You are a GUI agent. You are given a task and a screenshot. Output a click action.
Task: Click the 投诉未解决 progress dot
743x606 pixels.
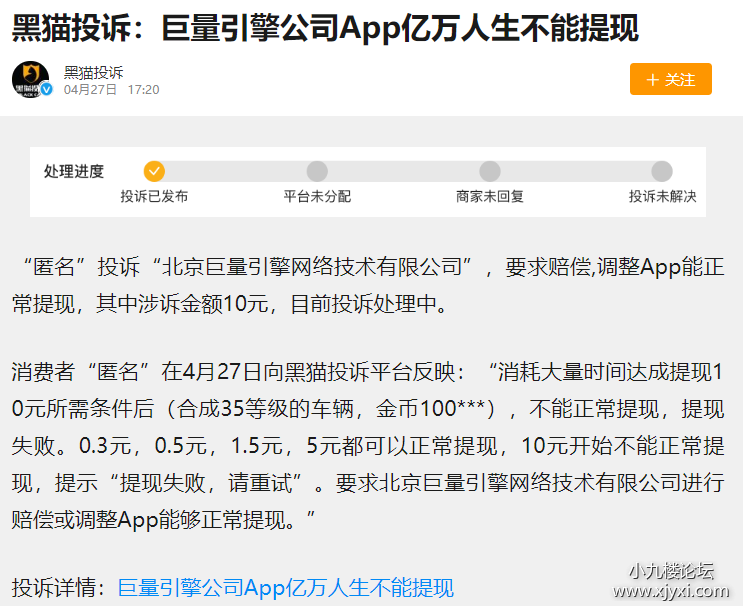click(661, 171)
